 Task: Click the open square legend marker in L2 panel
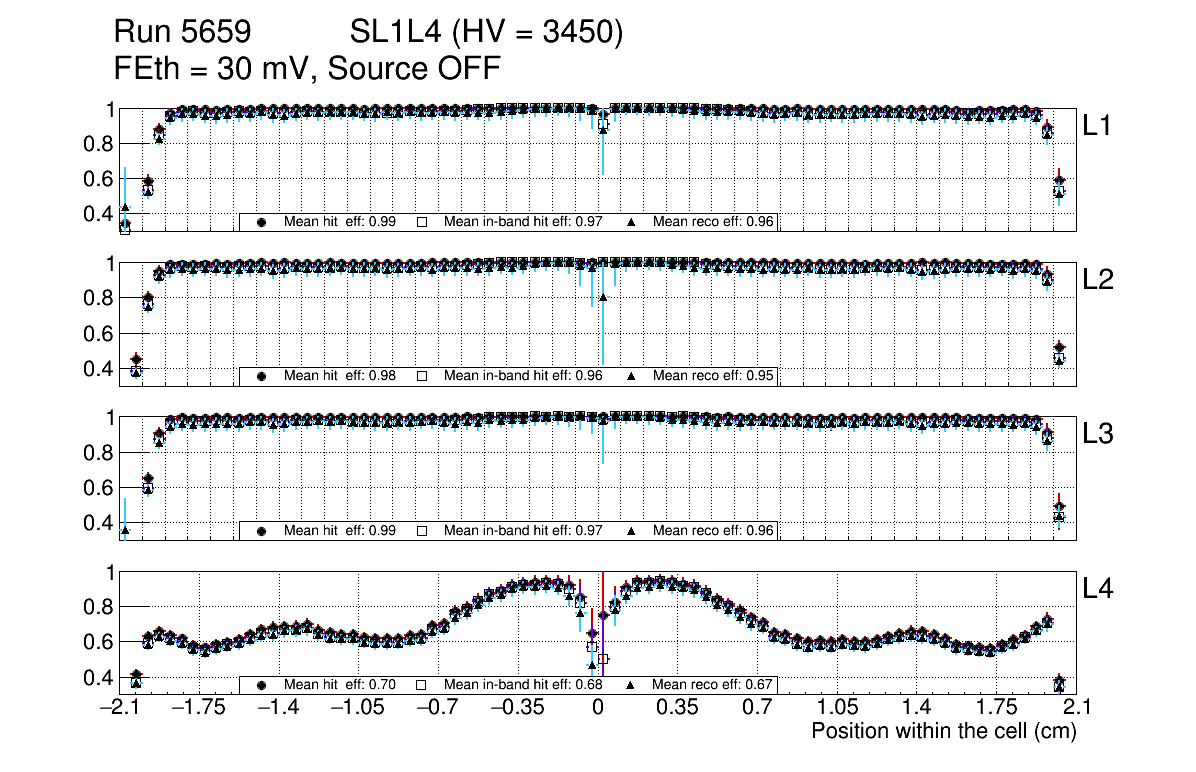coord(422,377)
